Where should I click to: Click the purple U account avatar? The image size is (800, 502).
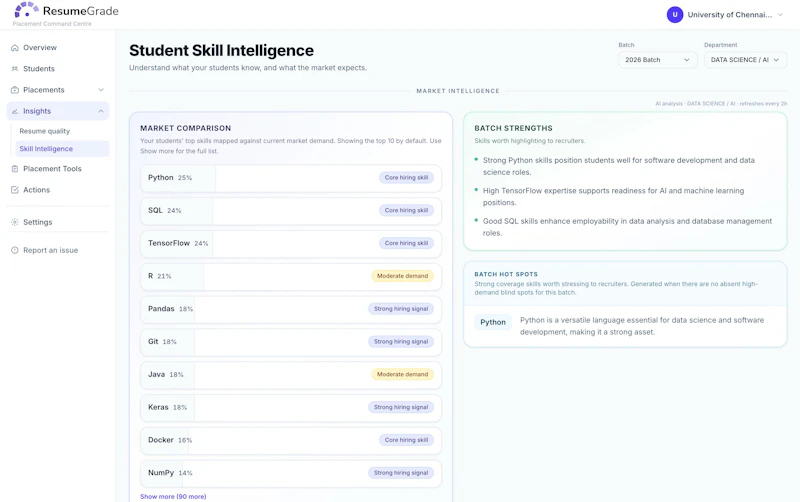[674, 15]
